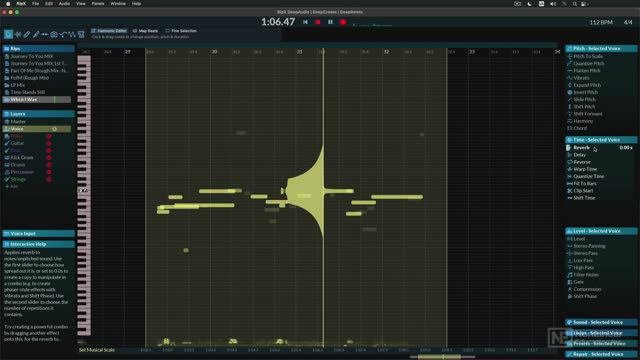640x360 pixels.
Task: Select the Time Stands Still rip
Action: tap(28, 92)
